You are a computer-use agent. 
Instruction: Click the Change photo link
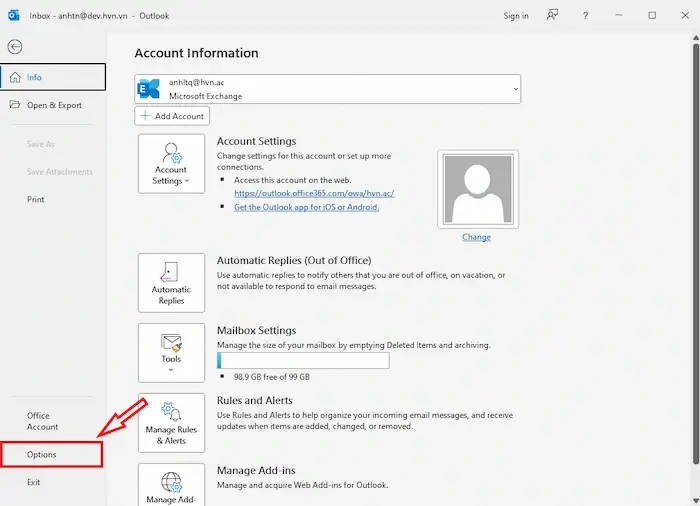[476, 237]
